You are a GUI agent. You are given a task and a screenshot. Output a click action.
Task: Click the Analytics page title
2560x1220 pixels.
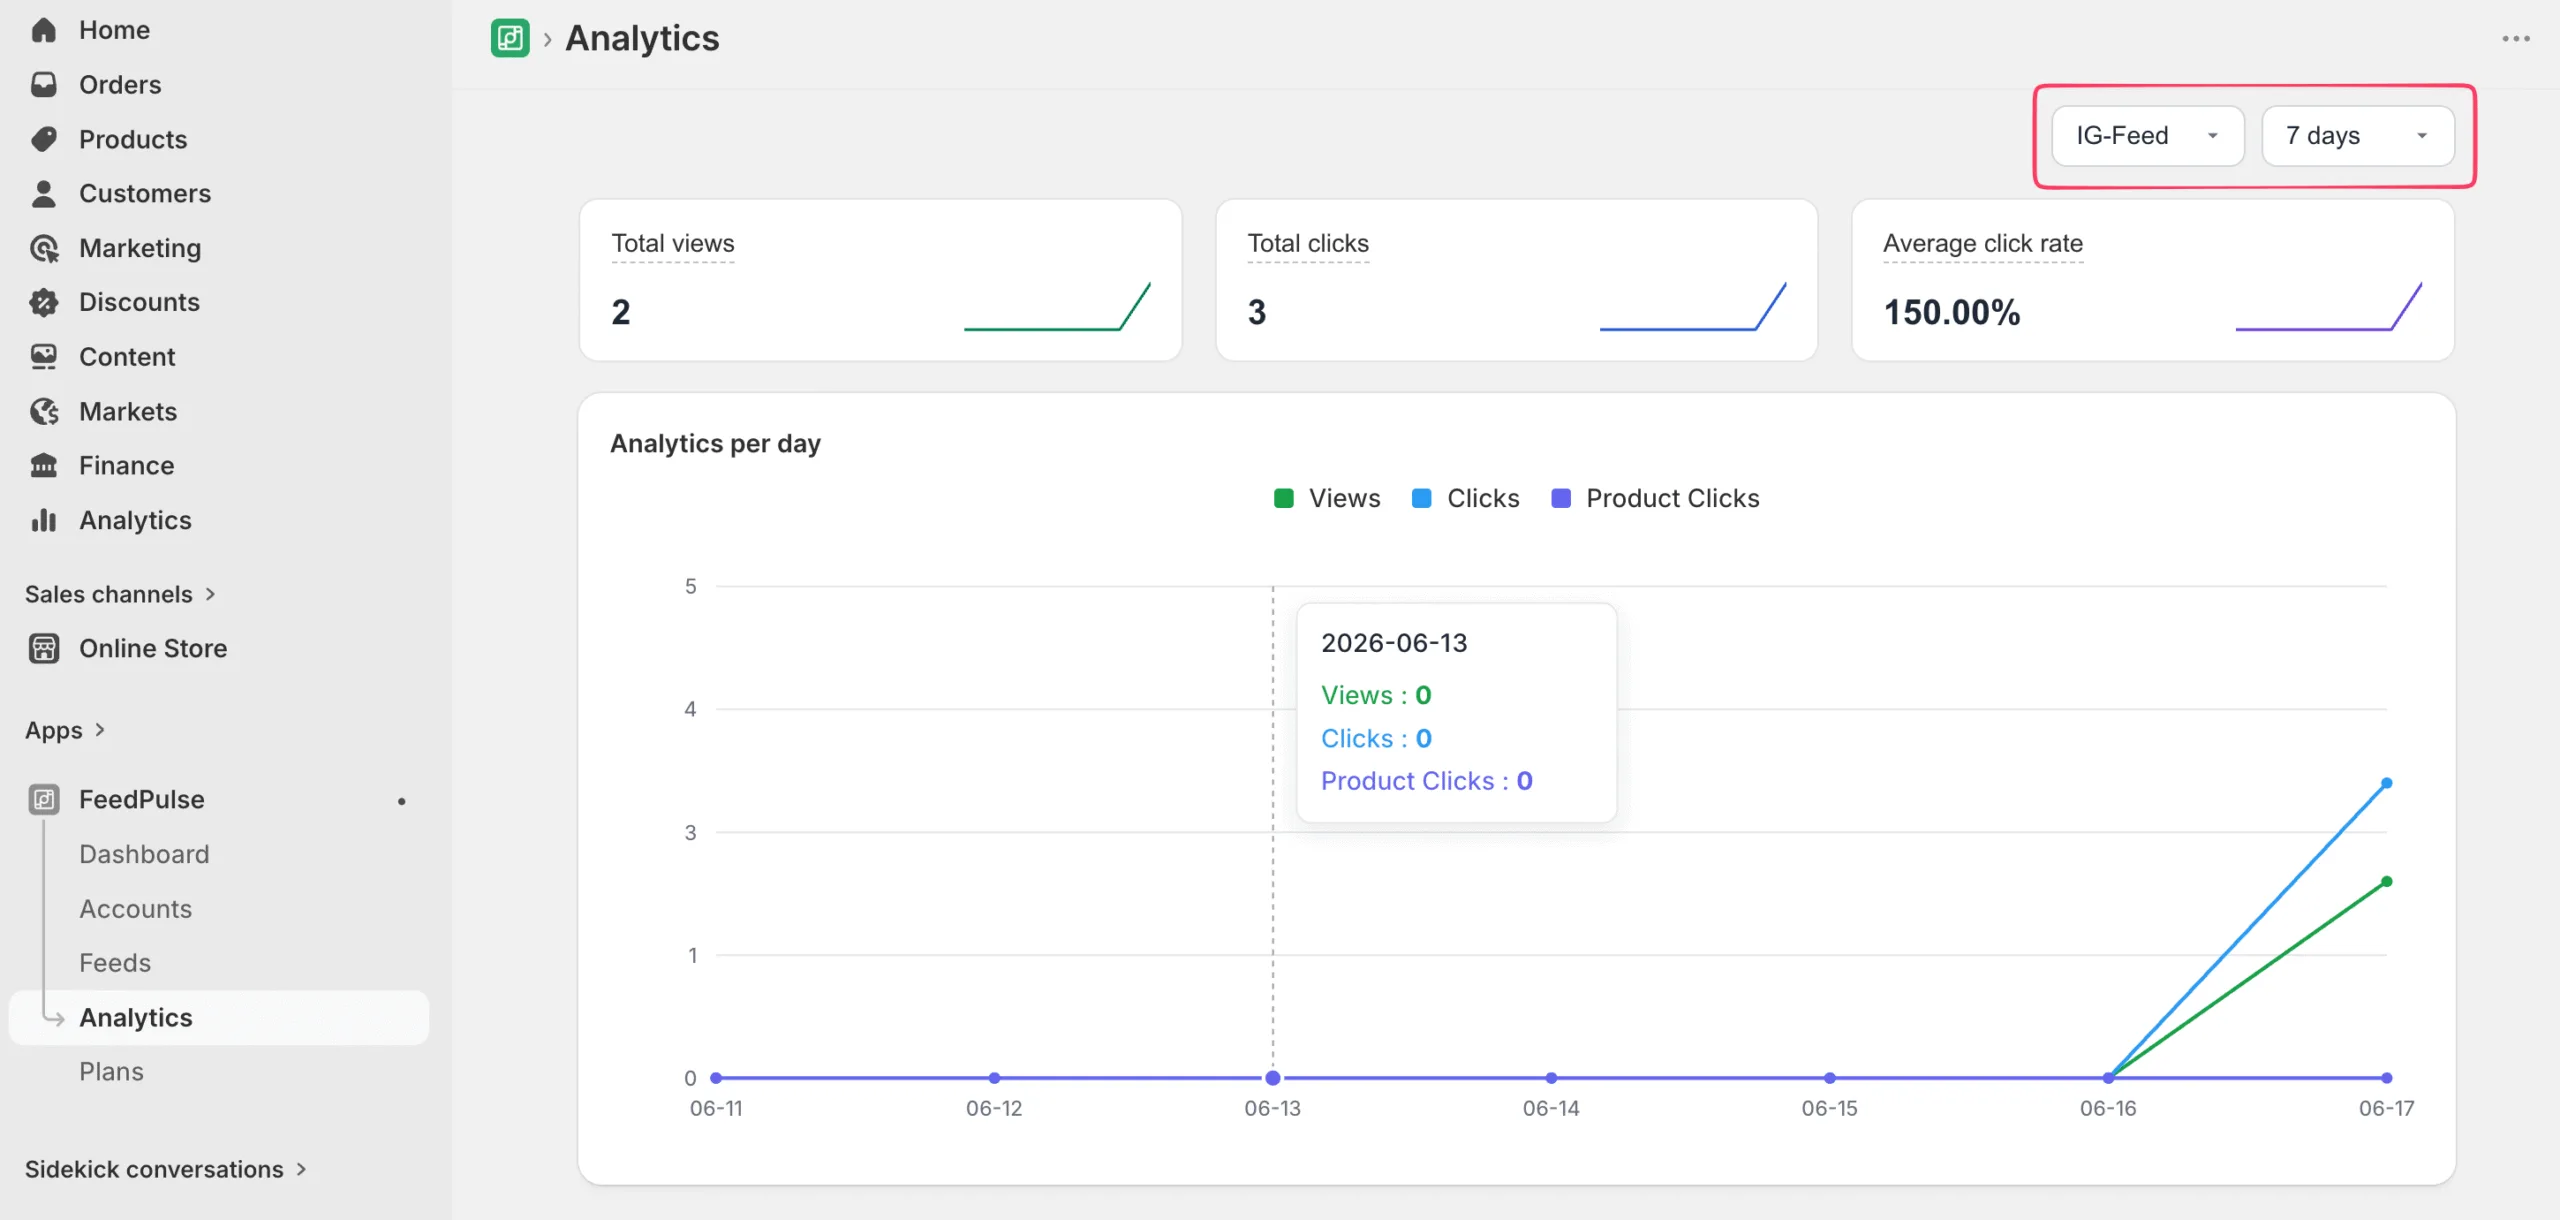tap(642, 38)
